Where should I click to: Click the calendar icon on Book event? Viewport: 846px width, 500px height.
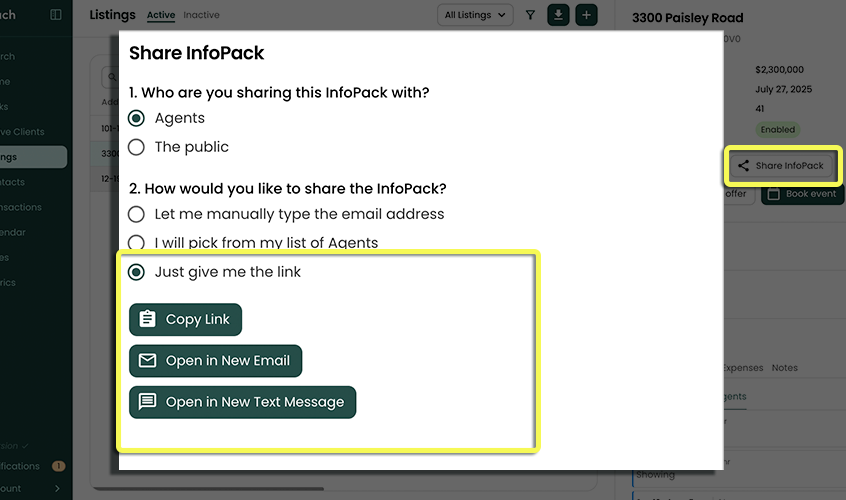(773, 194)
